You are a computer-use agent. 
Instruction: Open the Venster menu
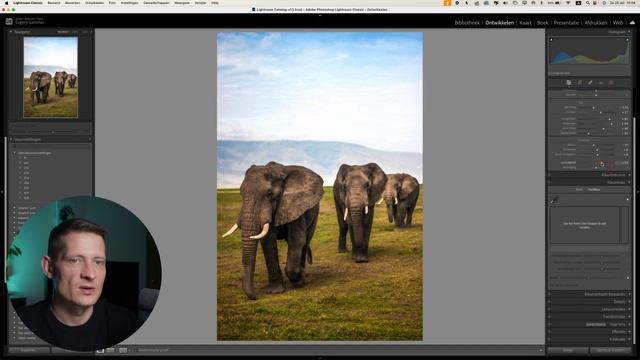(x=200, y=3)
